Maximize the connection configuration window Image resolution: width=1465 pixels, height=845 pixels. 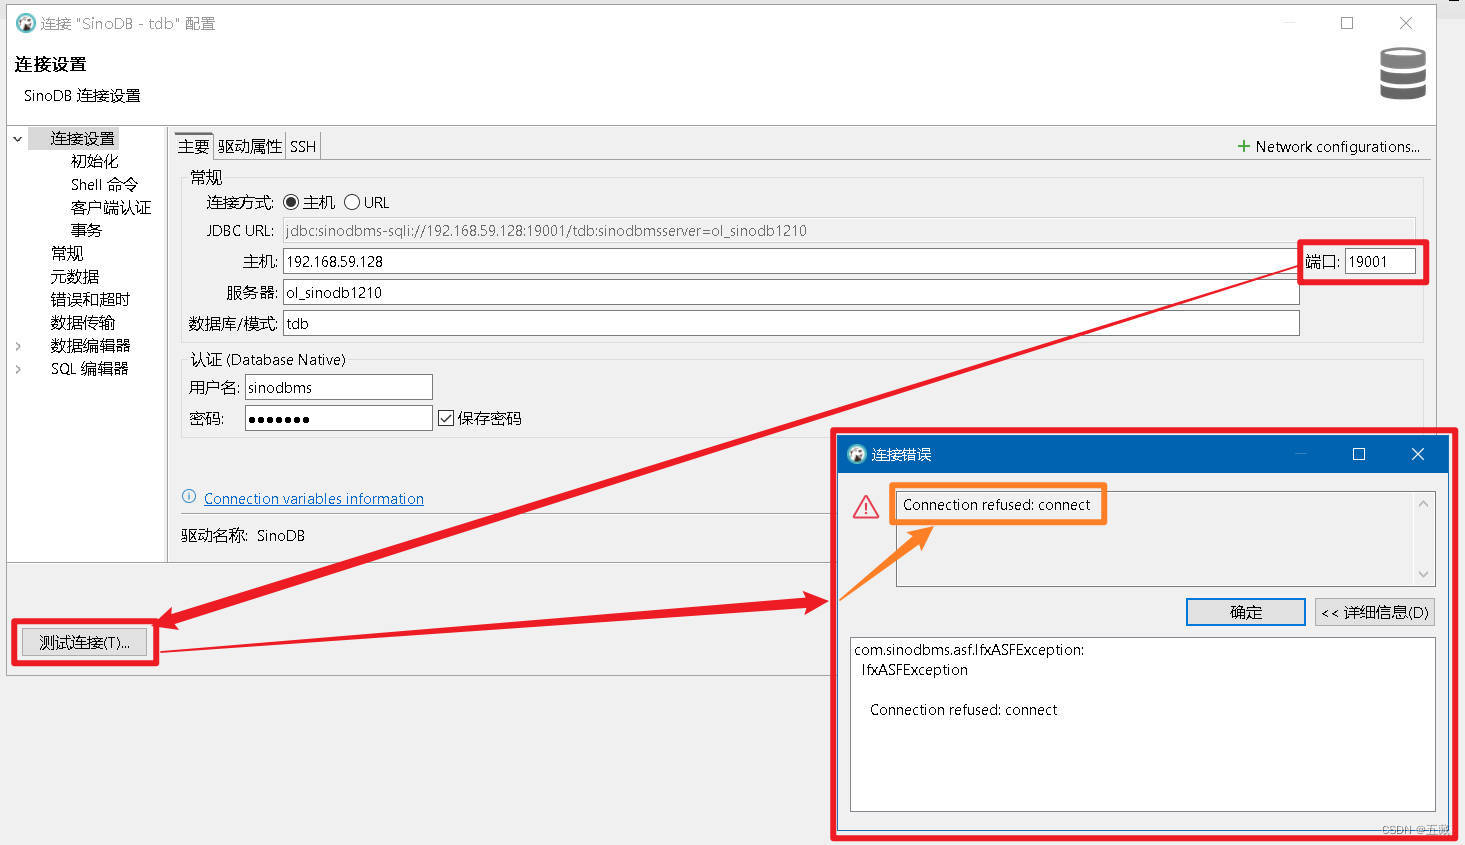(x=1347, y=23)
